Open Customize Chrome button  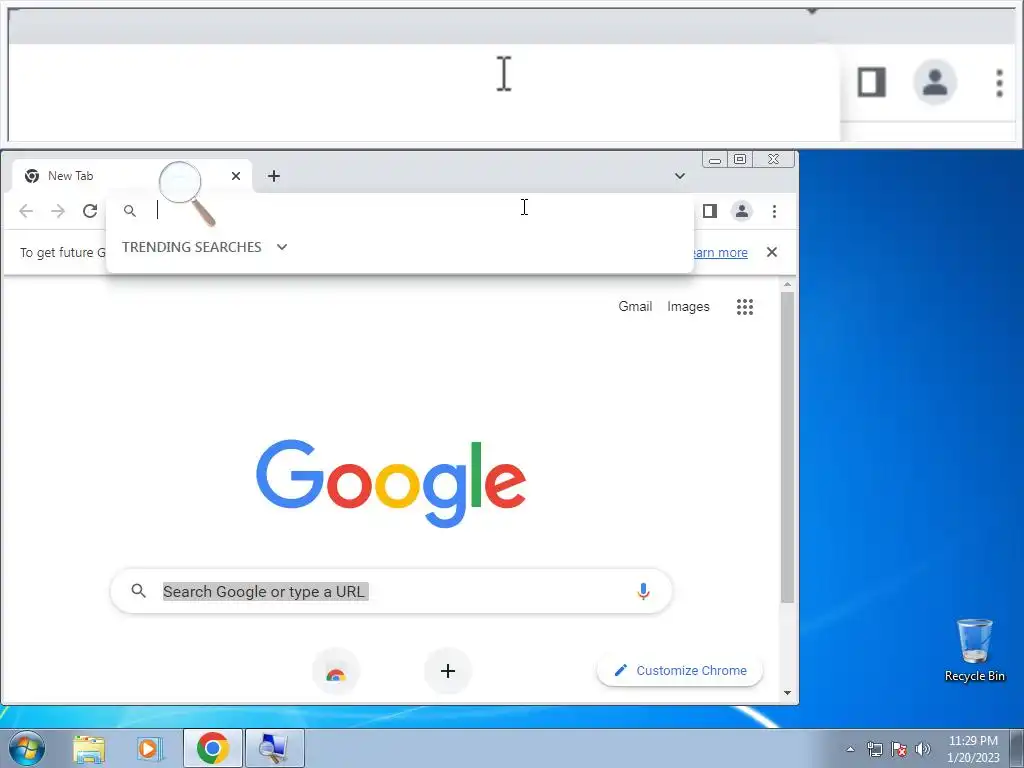click(x=680, y=671)
